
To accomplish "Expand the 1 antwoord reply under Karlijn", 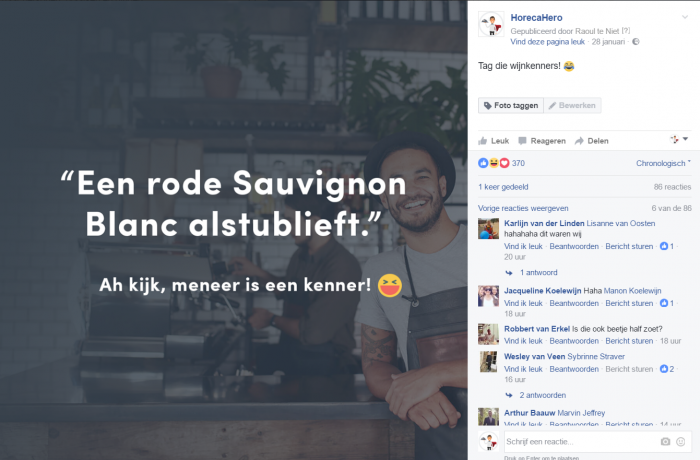I will (531, 272).
